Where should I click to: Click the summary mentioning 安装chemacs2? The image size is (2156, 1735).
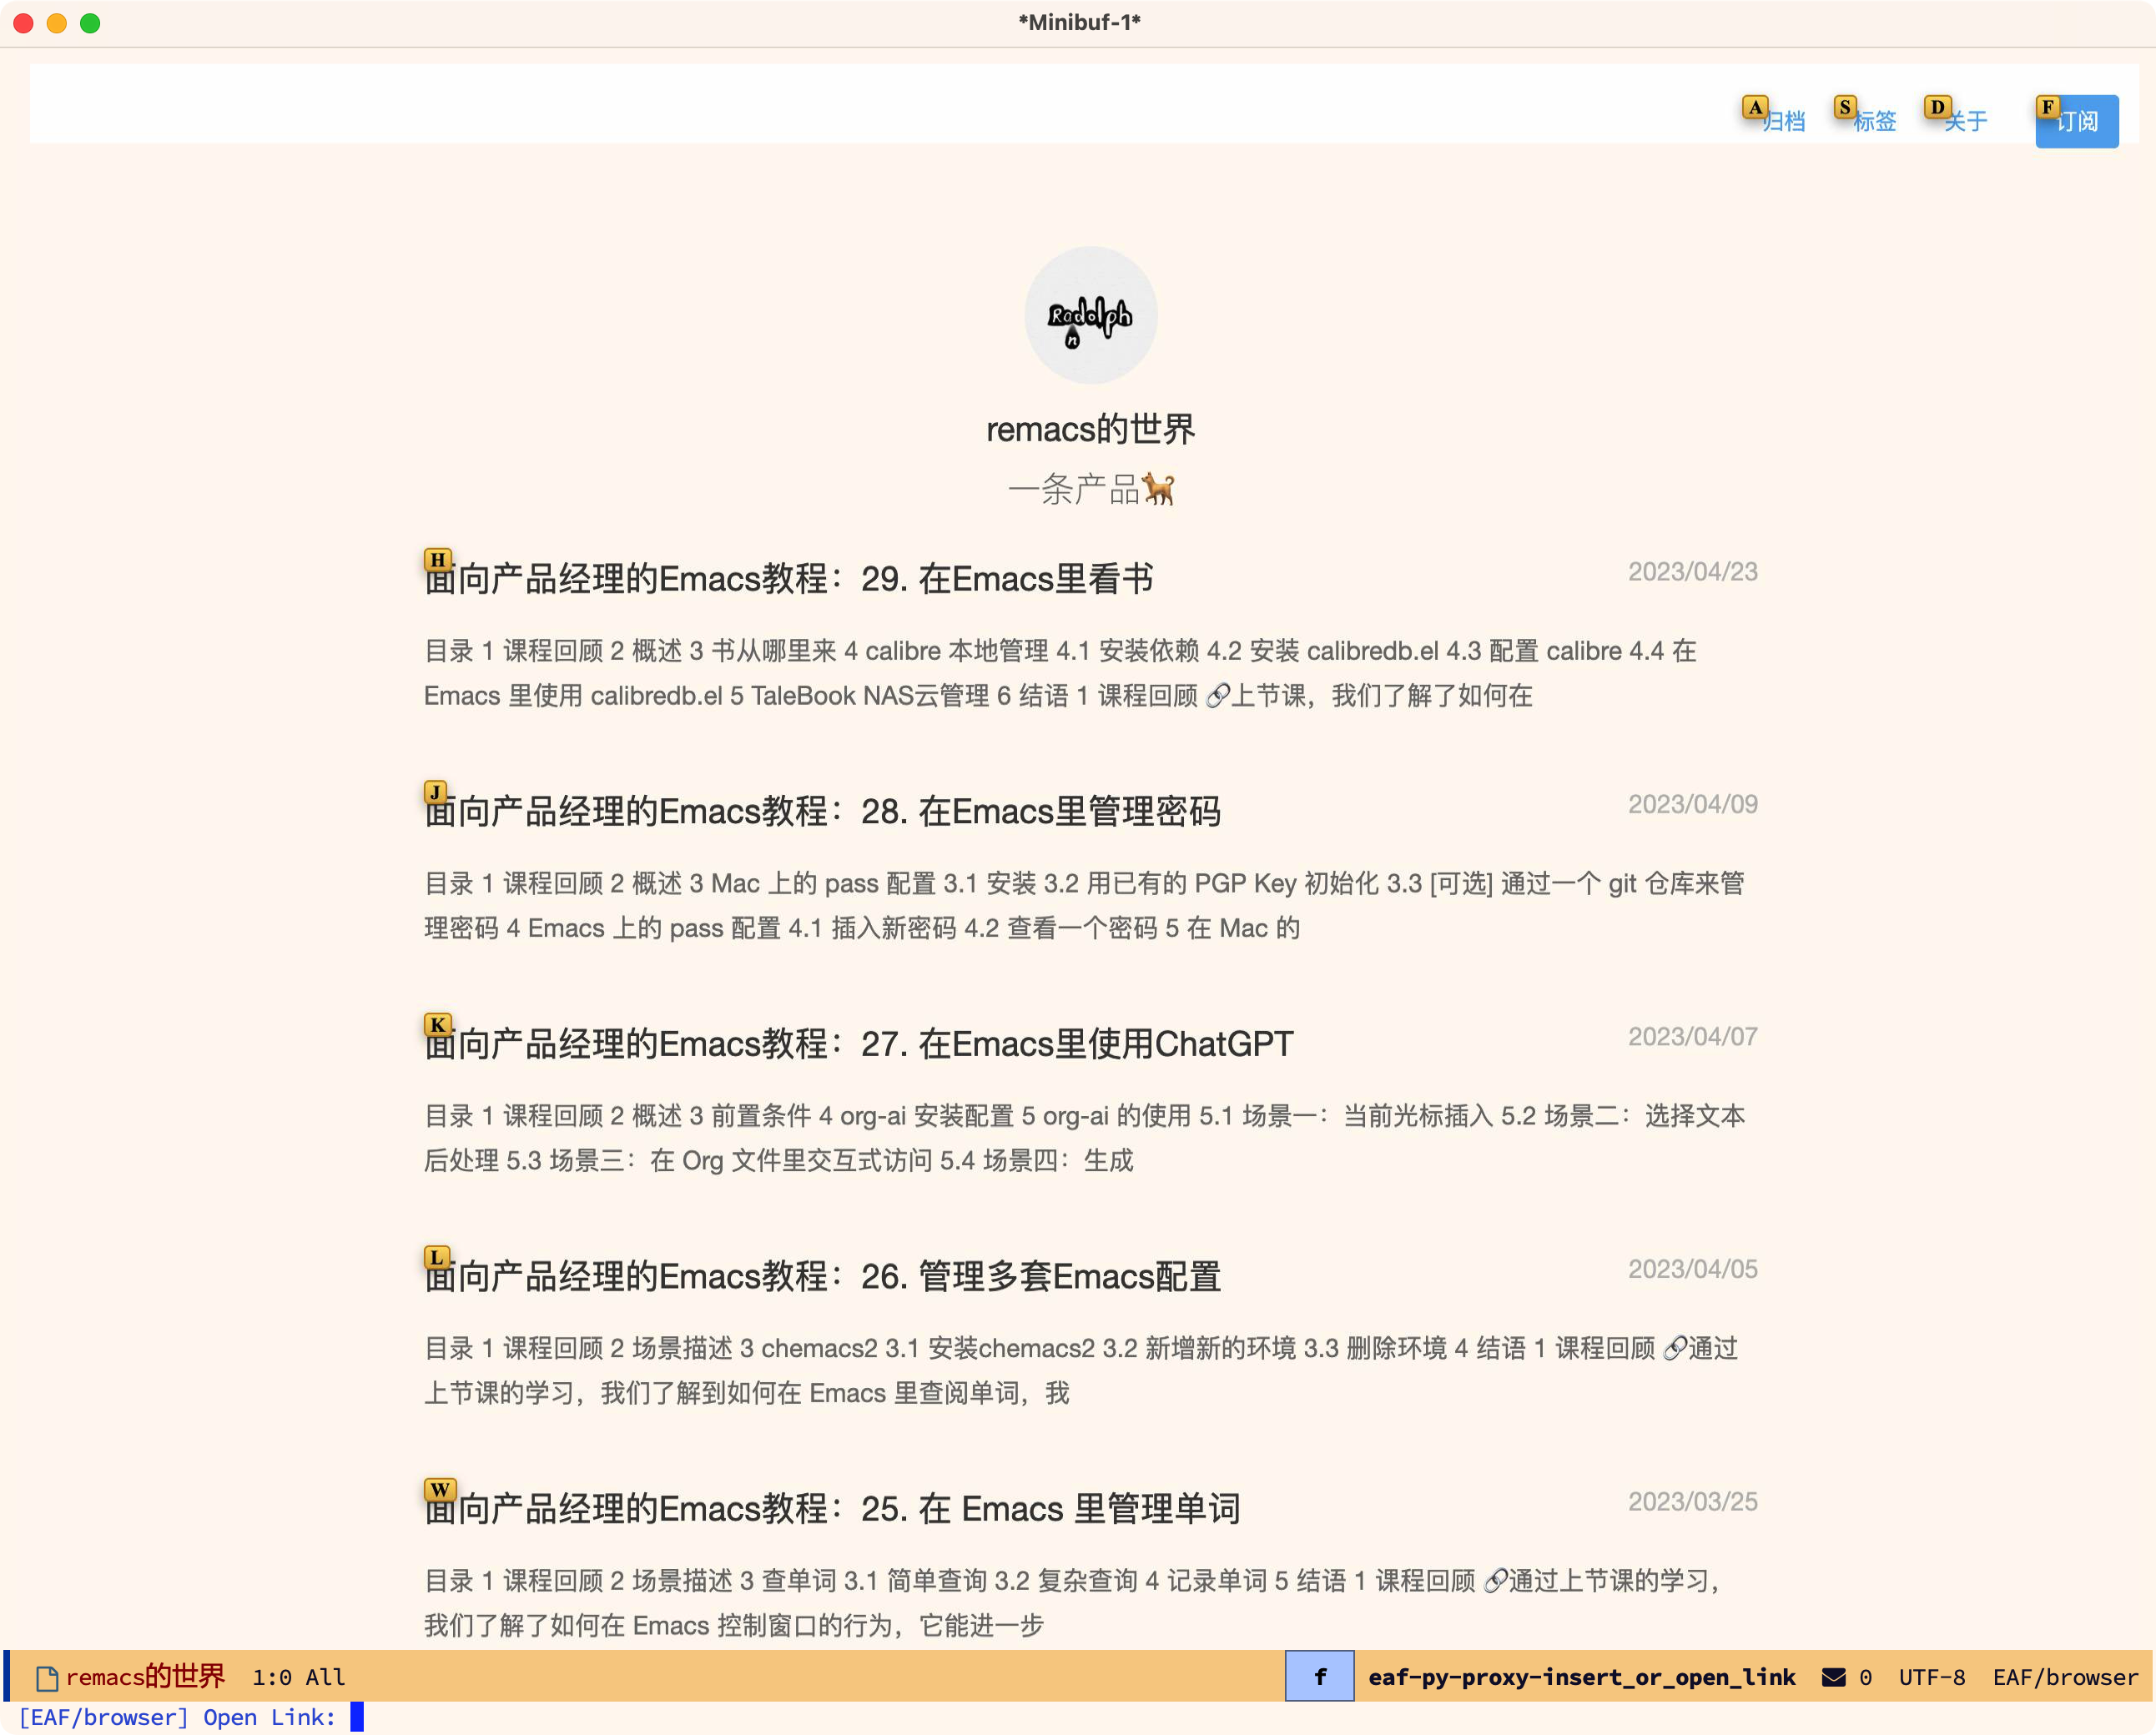[x=1081, y=1370]
